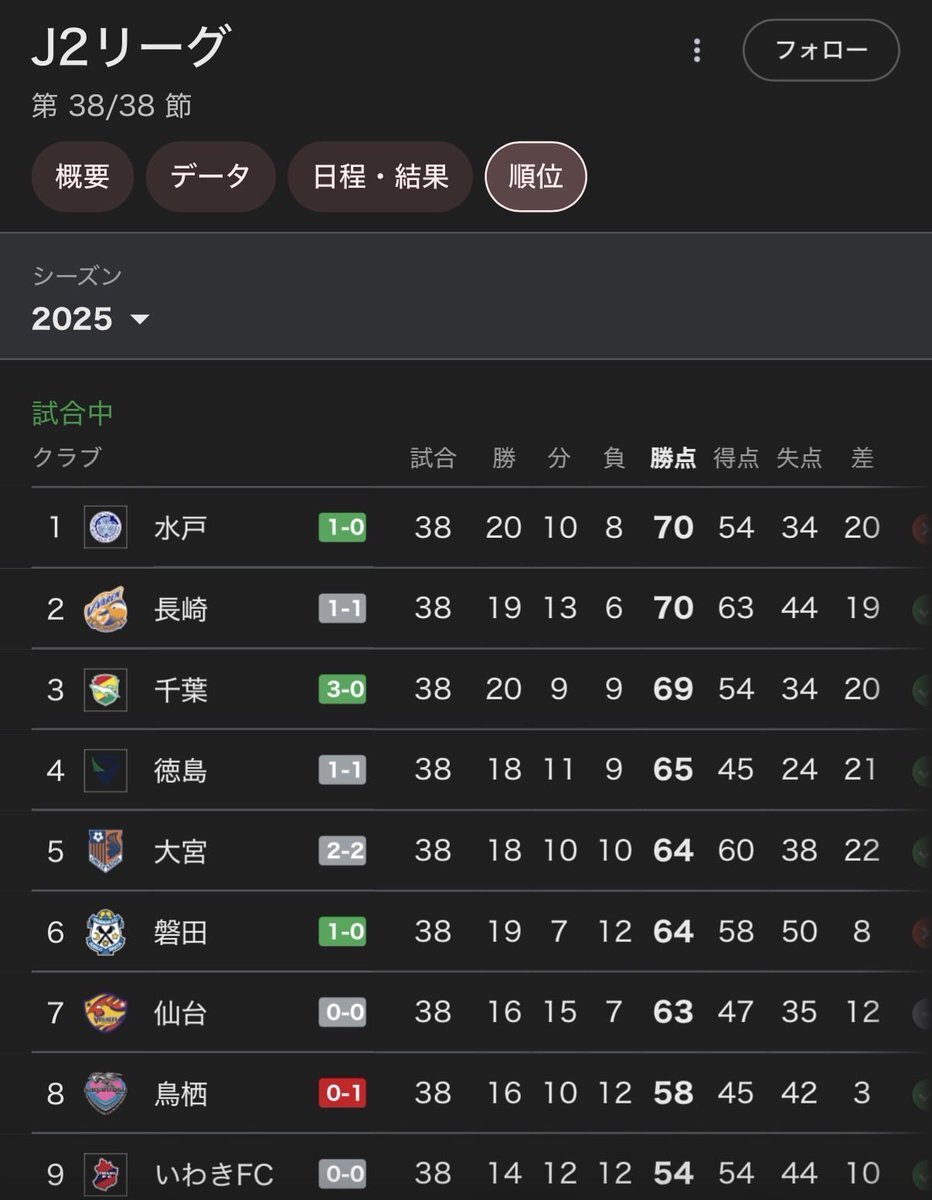The width and height of the screenshot is (932, 1200).
Task: Click the Tosu club crest icon
Action: 105,1094
